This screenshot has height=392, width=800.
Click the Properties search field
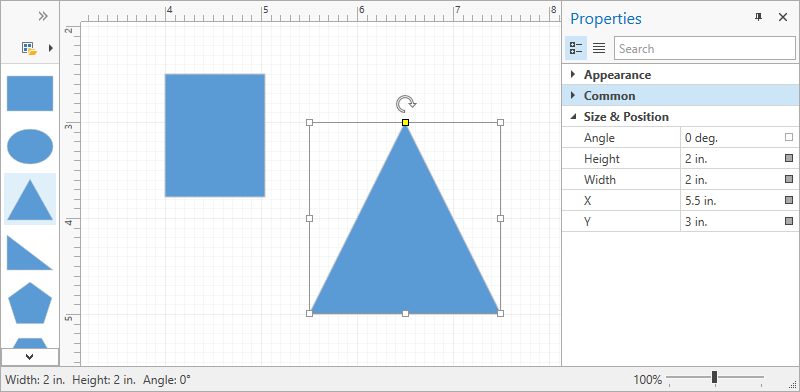point(704,48)
